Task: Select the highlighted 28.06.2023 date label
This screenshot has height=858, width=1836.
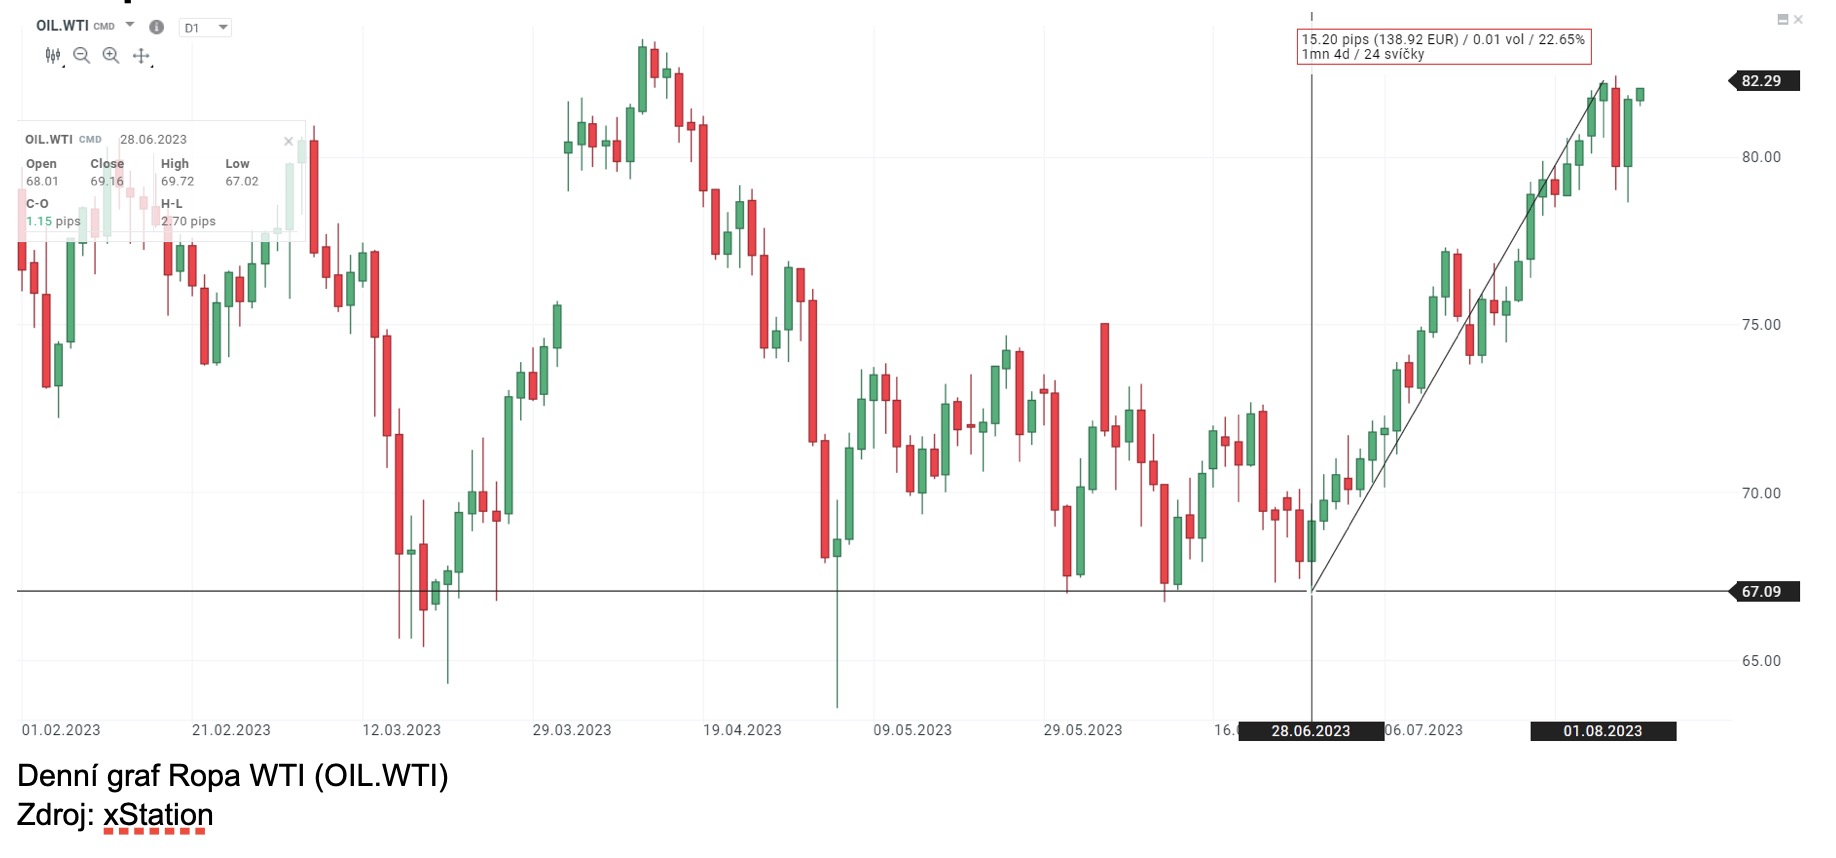Action: click(1310, 731)
